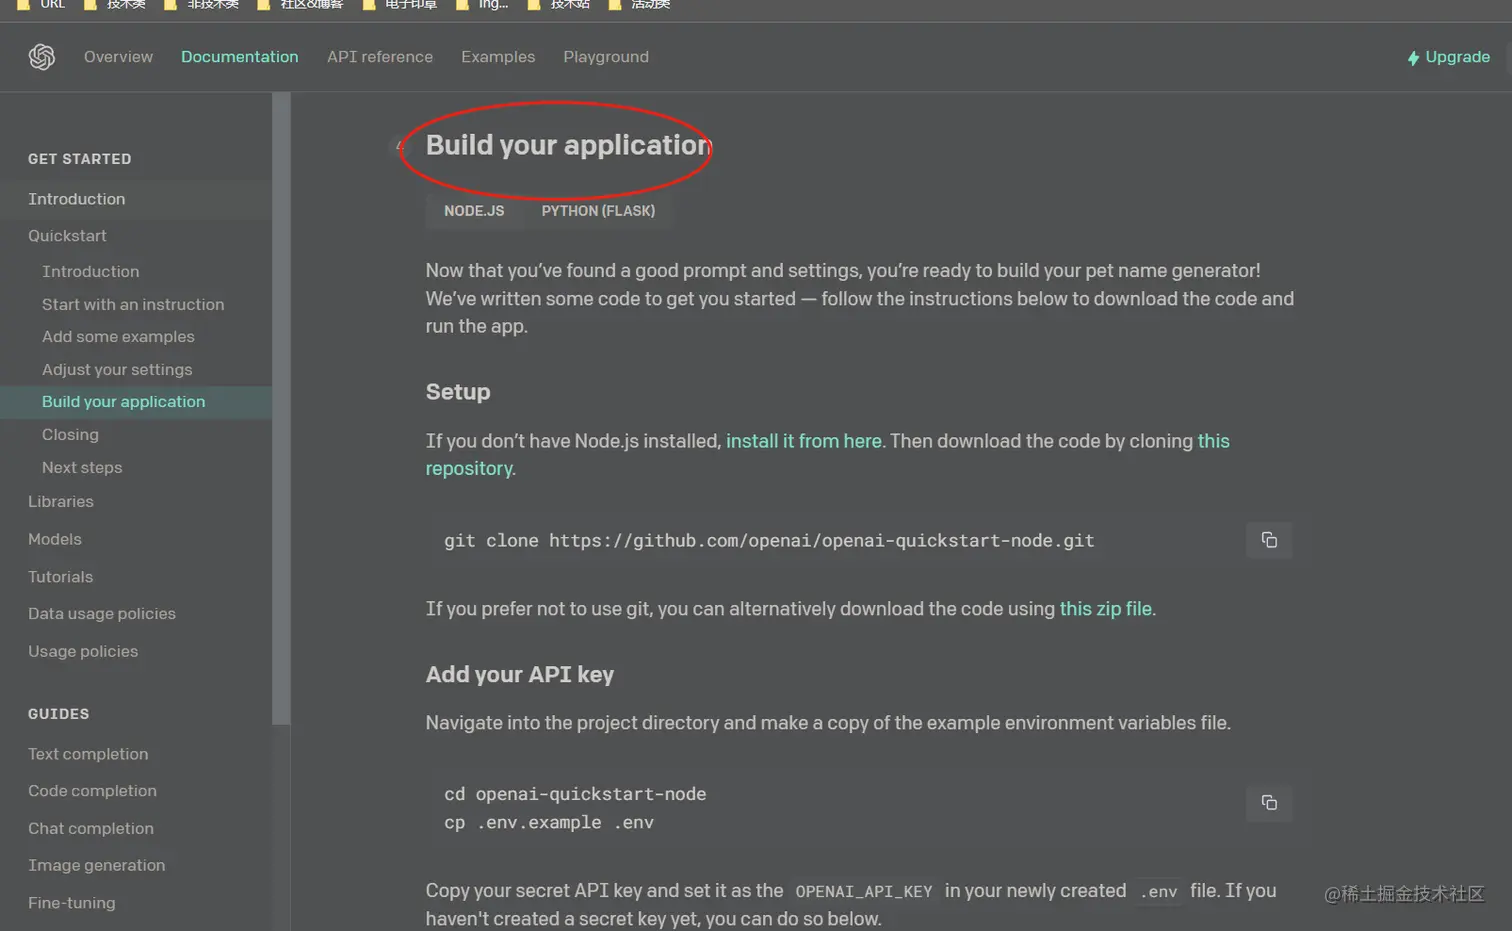Open the Playground
This screenshot has width=1512, height=931.
tap(606, 57)
